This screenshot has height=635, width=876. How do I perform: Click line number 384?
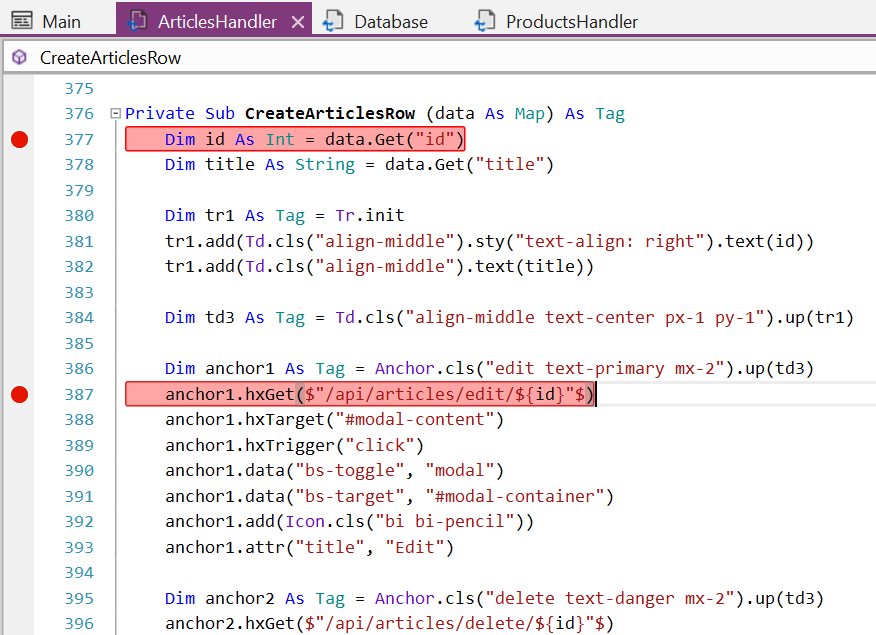click(79, 318)
